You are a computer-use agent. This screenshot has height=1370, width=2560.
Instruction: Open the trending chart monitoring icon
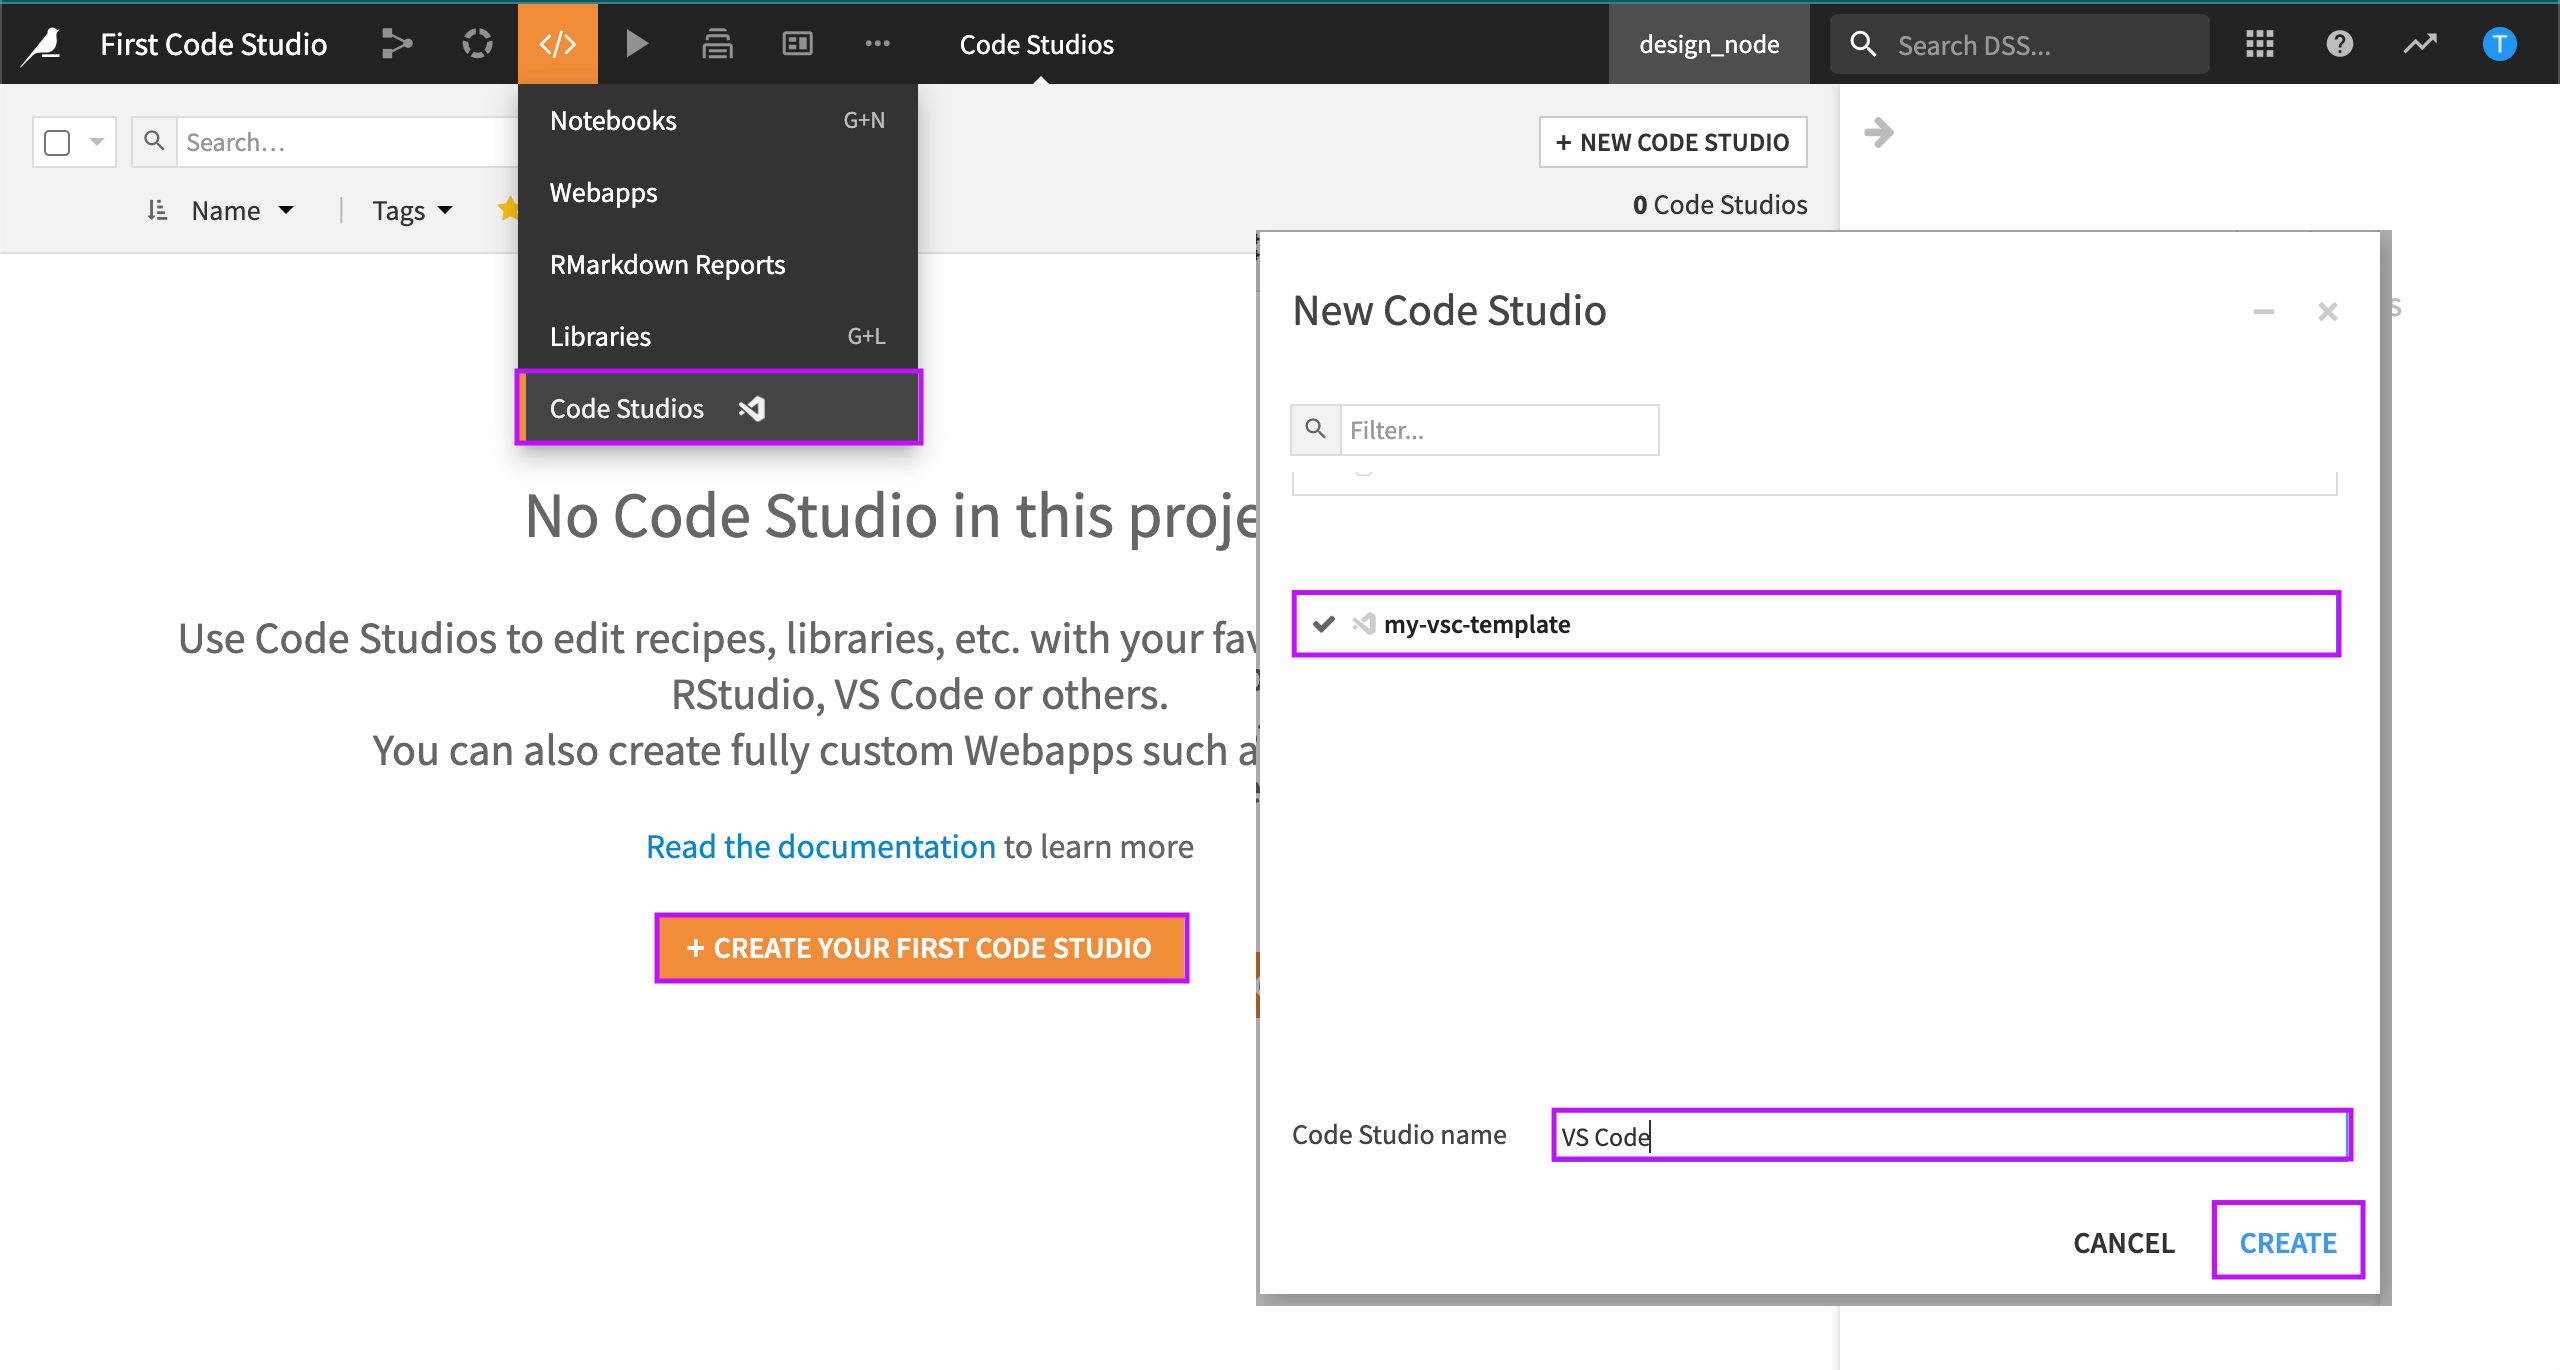point(2419,43)
